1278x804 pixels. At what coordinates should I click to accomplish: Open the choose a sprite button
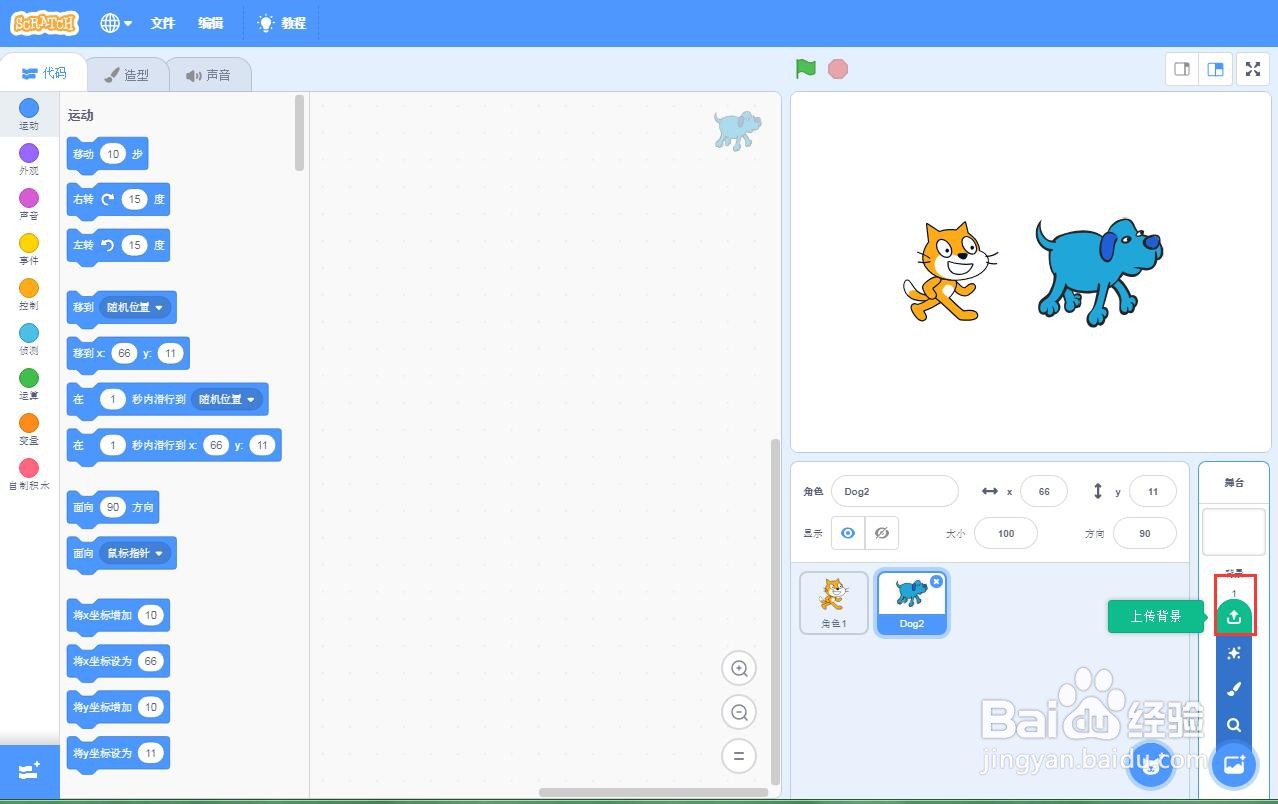pos(1151,766)
